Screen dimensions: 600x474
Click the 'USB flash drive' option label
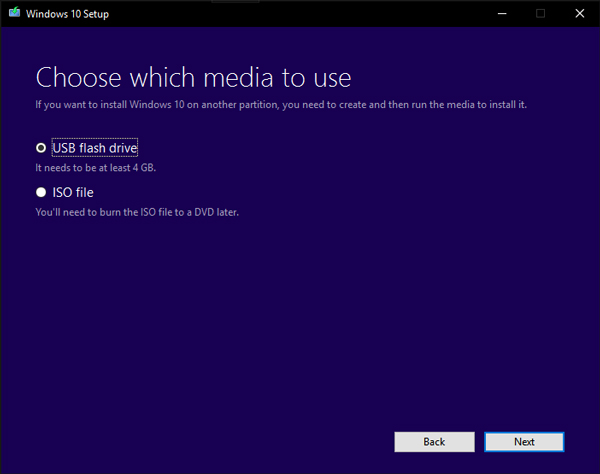tap(94, 148)
